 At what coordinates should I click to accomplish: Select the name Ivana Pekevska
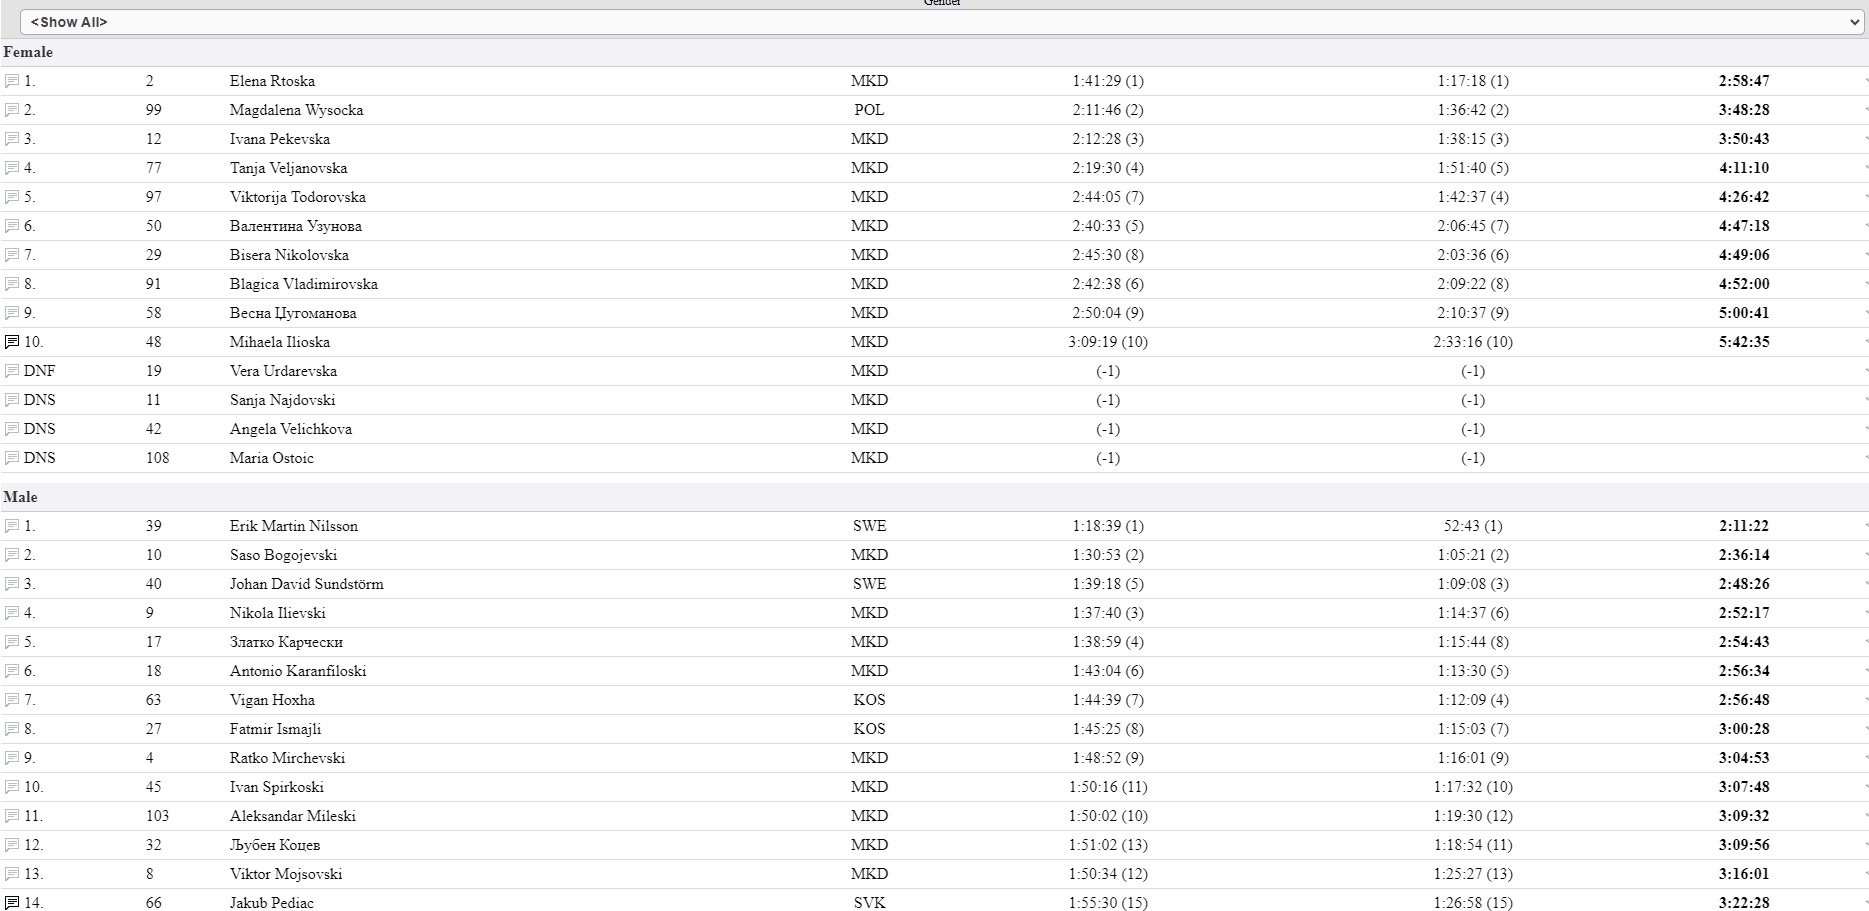279,139
